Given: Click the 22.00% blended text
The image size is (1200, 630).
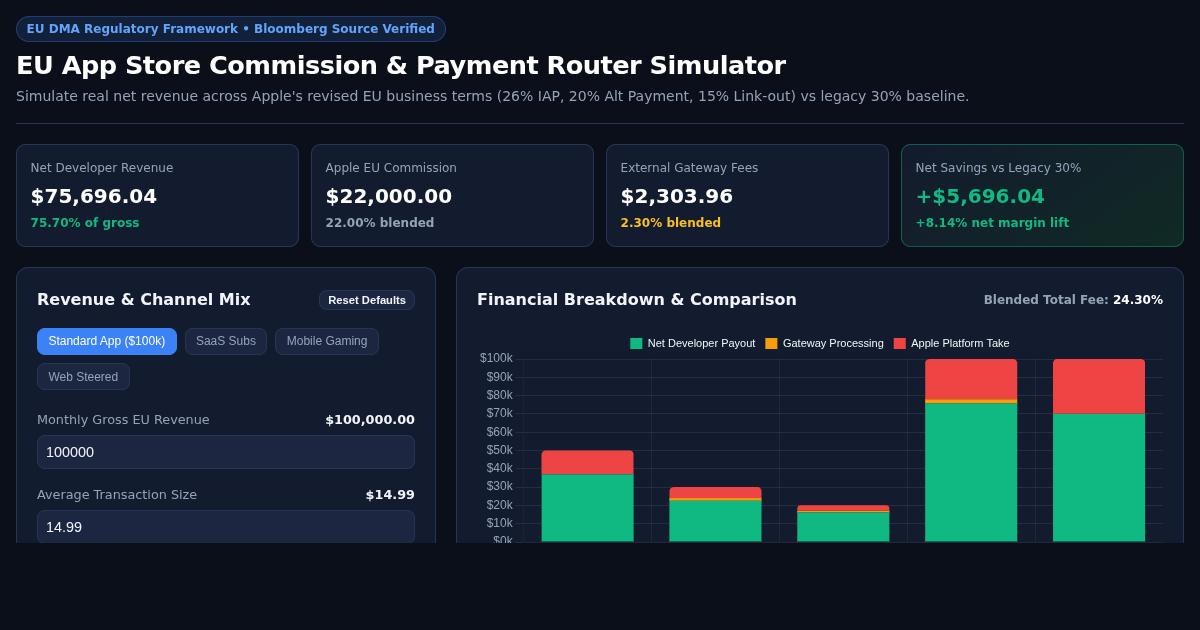Looking at the screenshot, I should (380, 223).
